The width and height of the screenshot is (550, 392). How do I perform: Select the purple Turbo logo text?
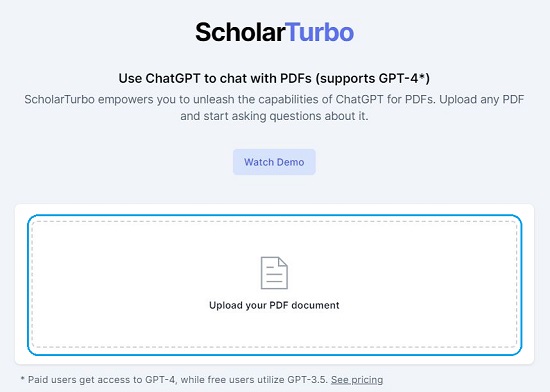click(x=319, y=32)
